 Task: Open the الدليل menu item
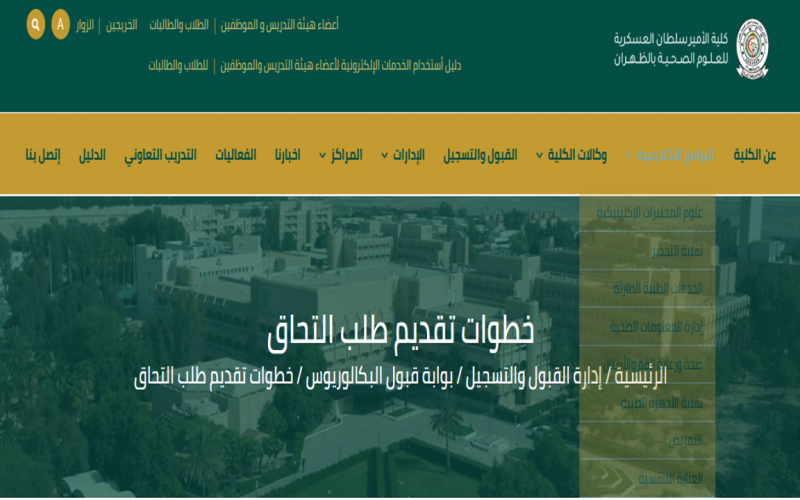click(92, 155)
